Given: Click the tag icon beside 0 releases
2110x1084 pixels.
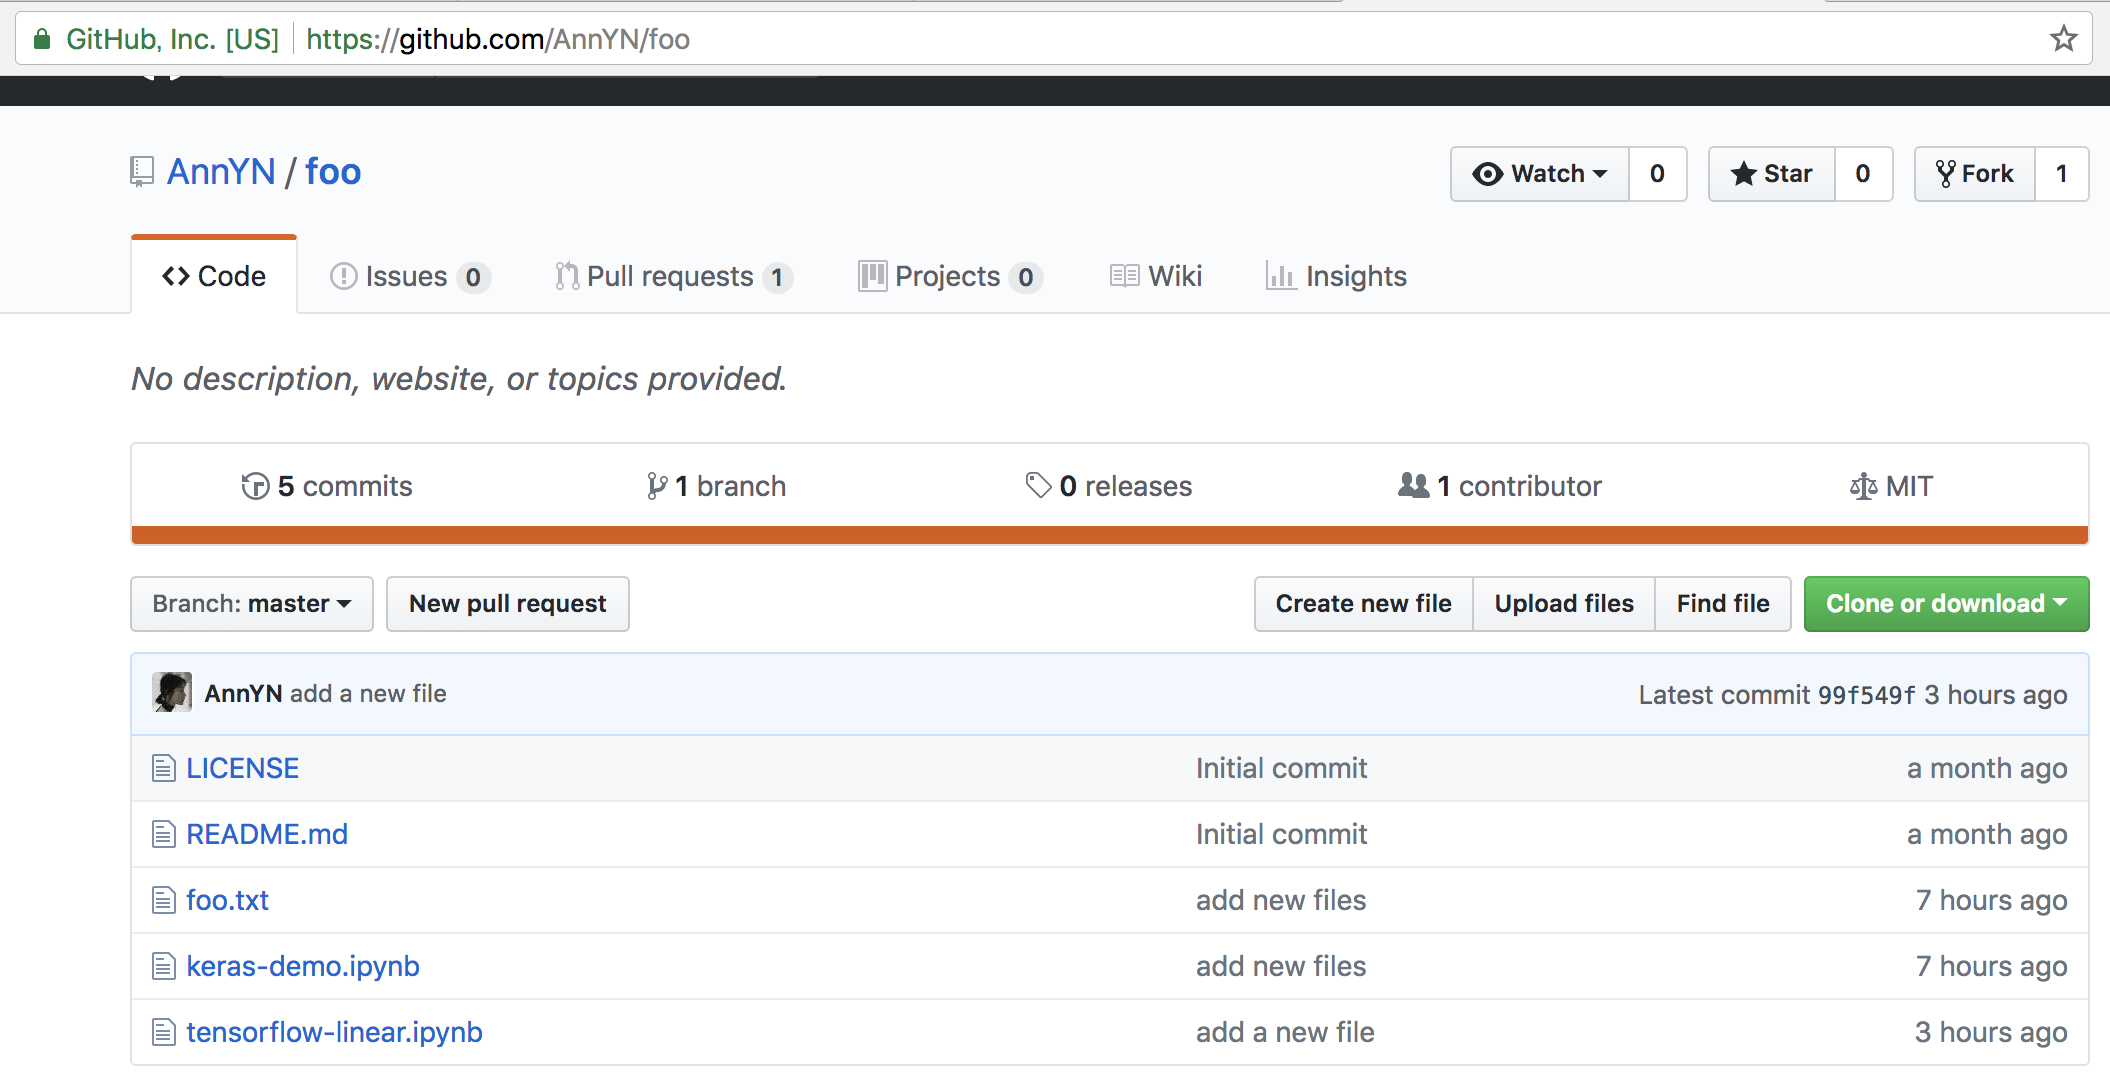Looking at the screenshot, I should point(1038,485).
